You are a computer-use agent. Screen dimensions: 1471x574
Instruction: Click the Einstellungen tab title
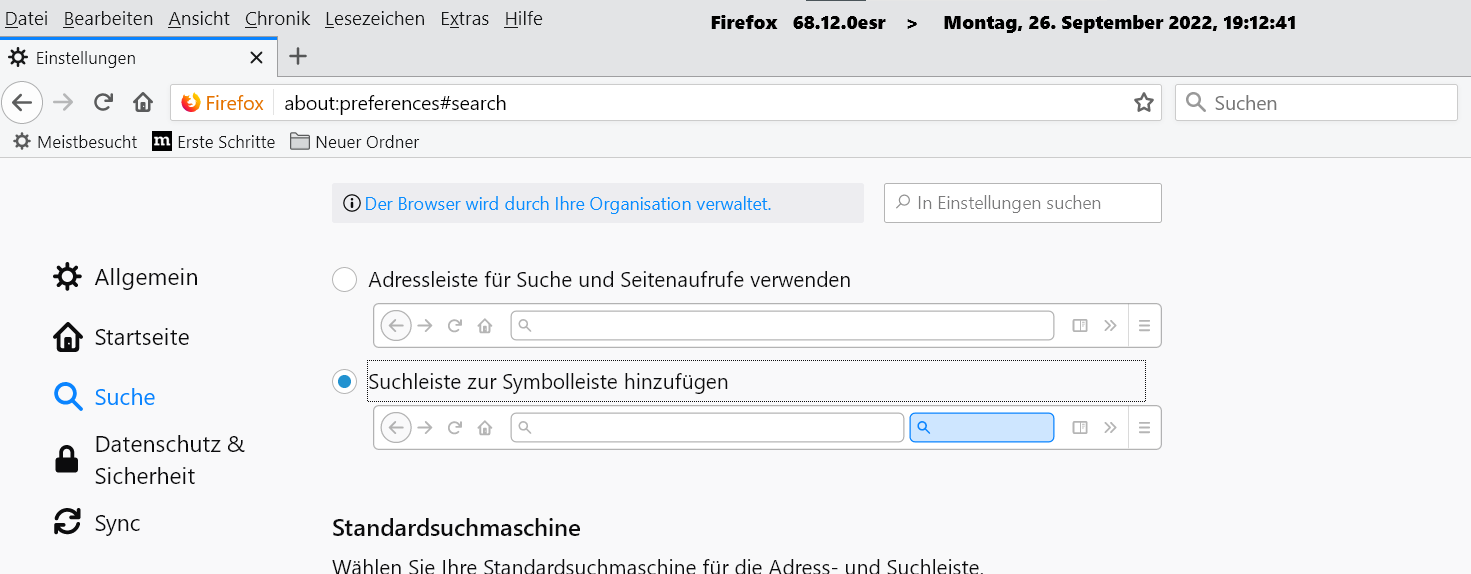tap(86, 58)
